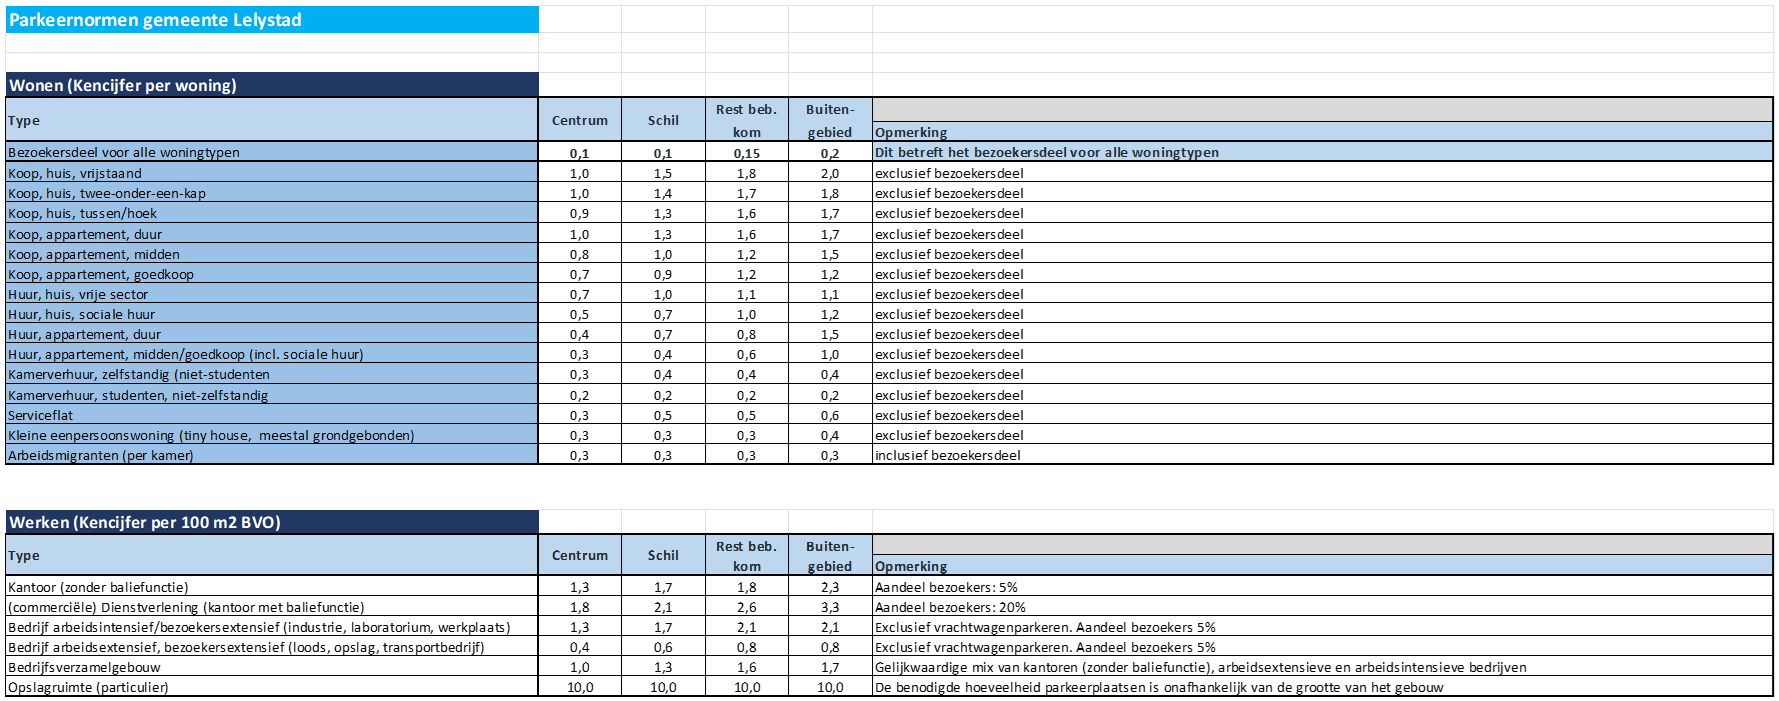Click the 'Aandeel bezoekers: 5%' remark cell
1779x701 pixels.
pyautogui.click(x=1322, y=587)
